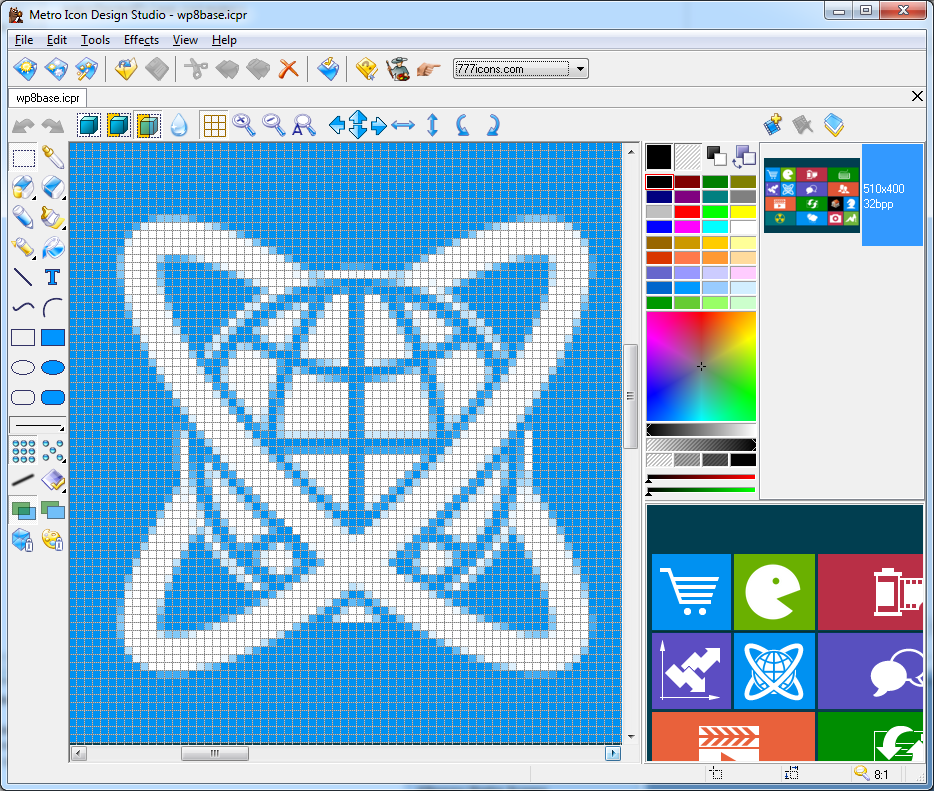
Task: Close the wp8base.icpr document
Action: tap(917, 96)
